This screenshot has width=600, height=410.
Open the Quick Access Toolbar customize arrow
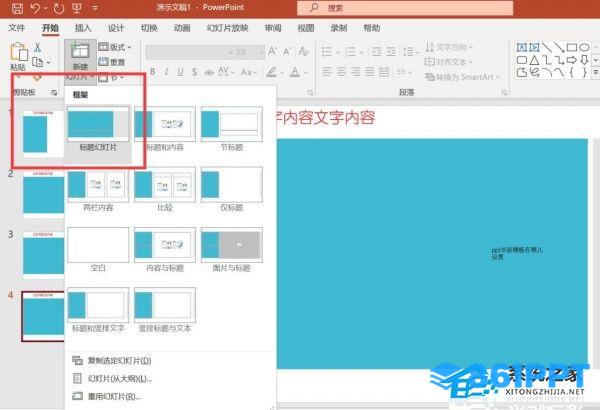pos(95,8)
